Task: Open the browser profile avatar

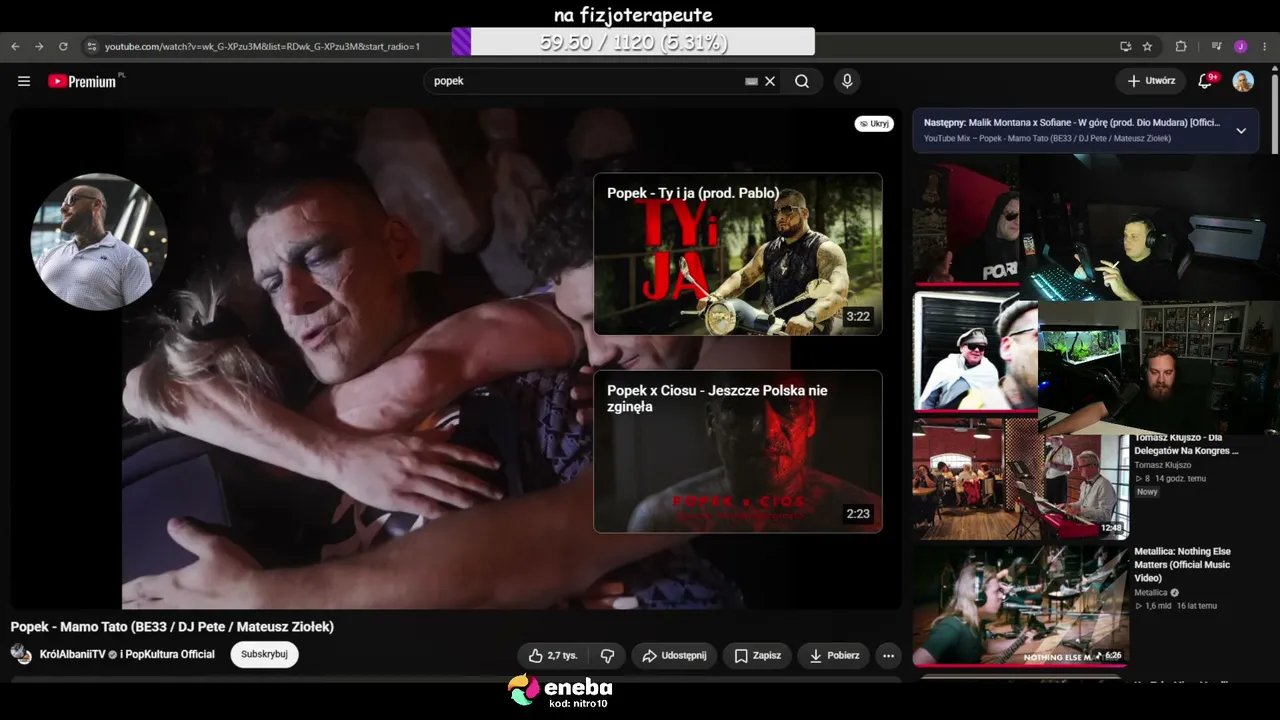Action: (x=1241, y=46)
